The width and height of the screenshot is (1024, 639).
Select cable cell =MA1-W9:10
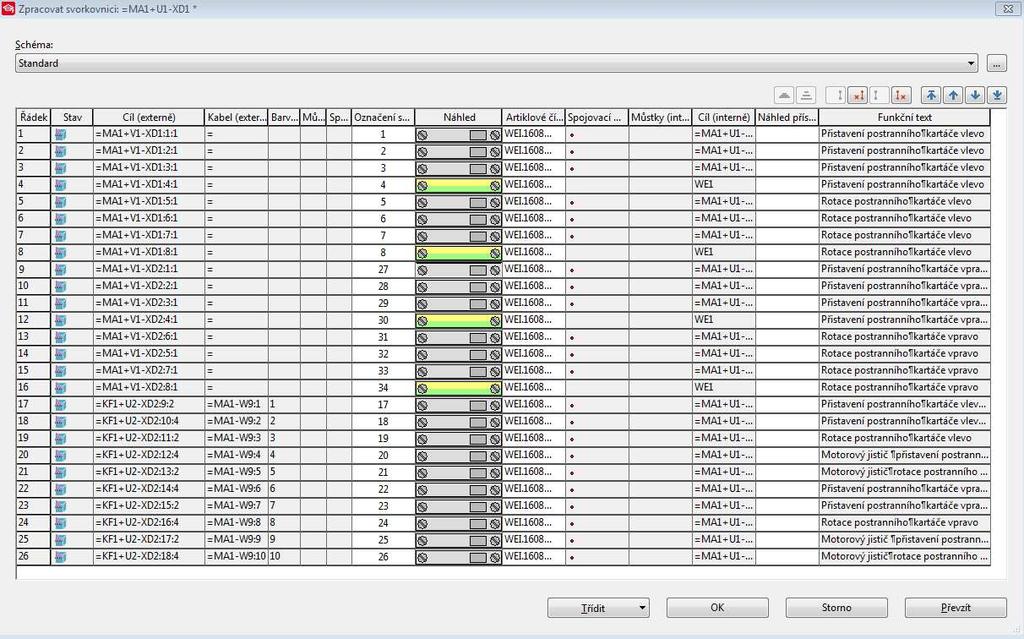tap(236, 557)
